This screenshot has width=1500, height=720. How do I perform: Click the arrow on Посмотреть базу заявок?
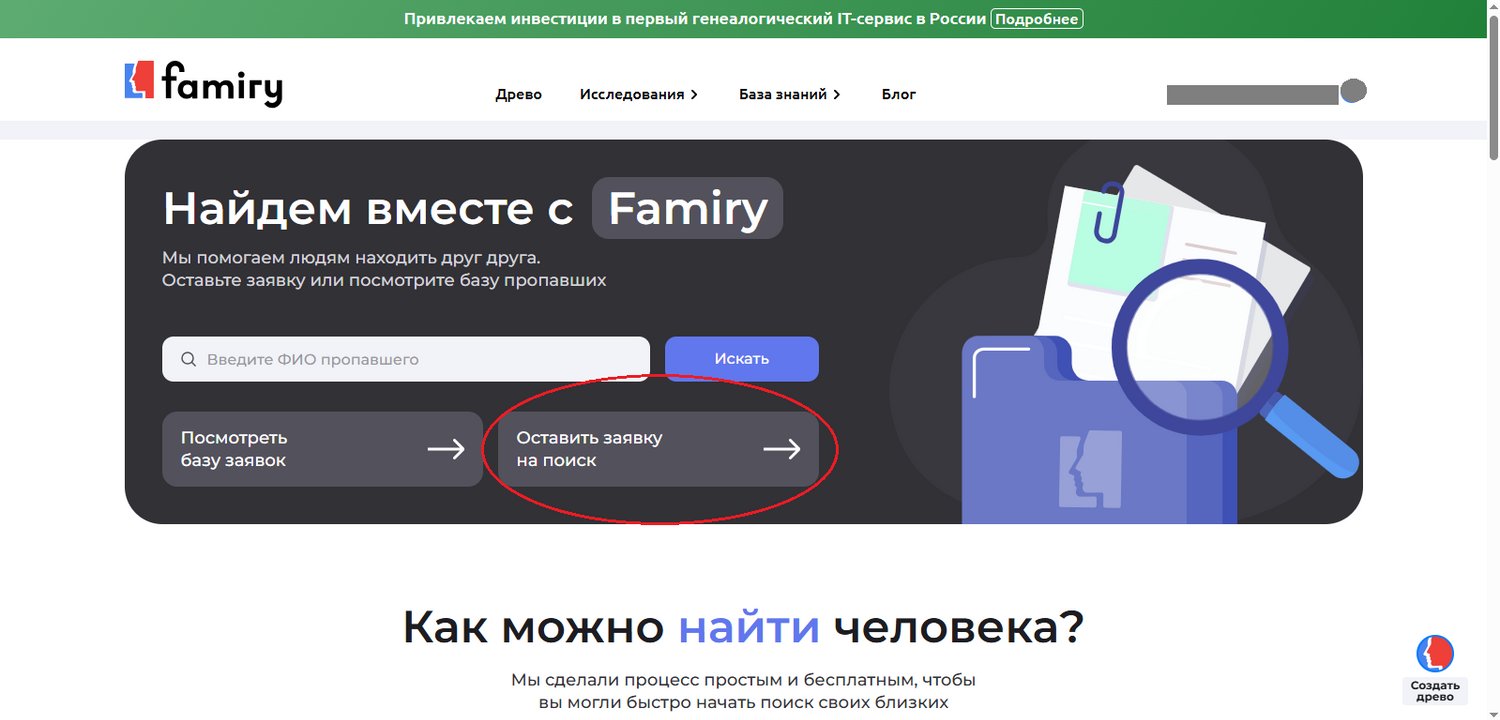coord(446,449)
